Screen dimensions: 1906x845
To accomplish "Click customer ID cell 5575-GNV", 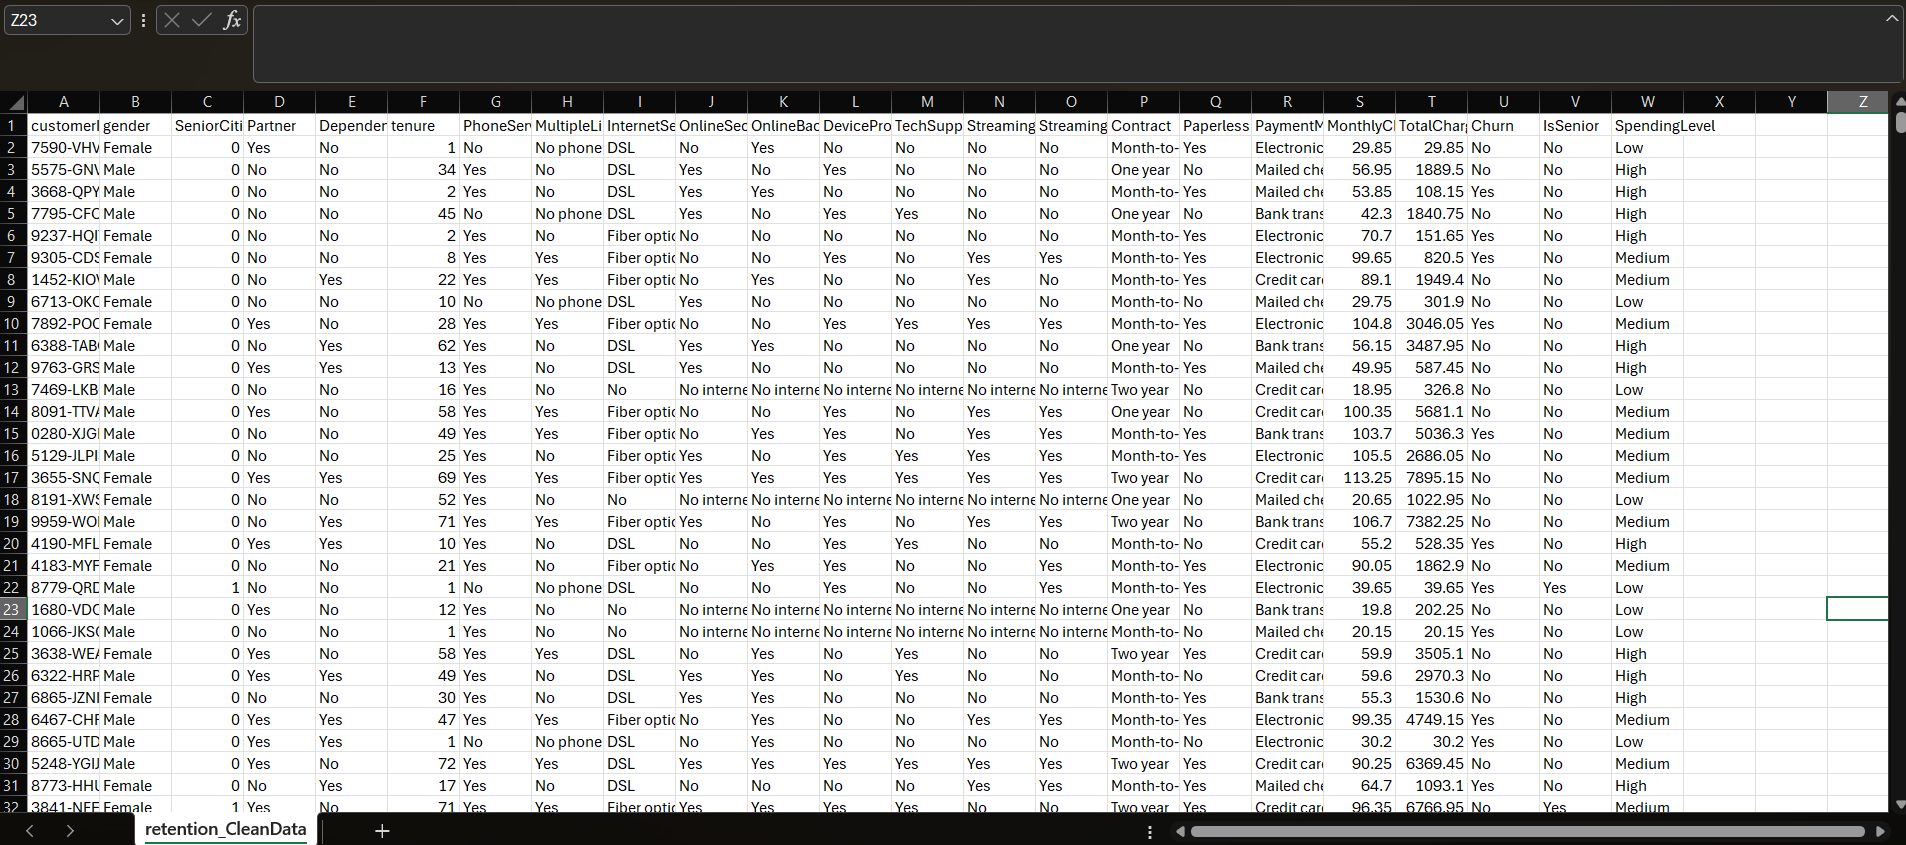I will point(64,170).
